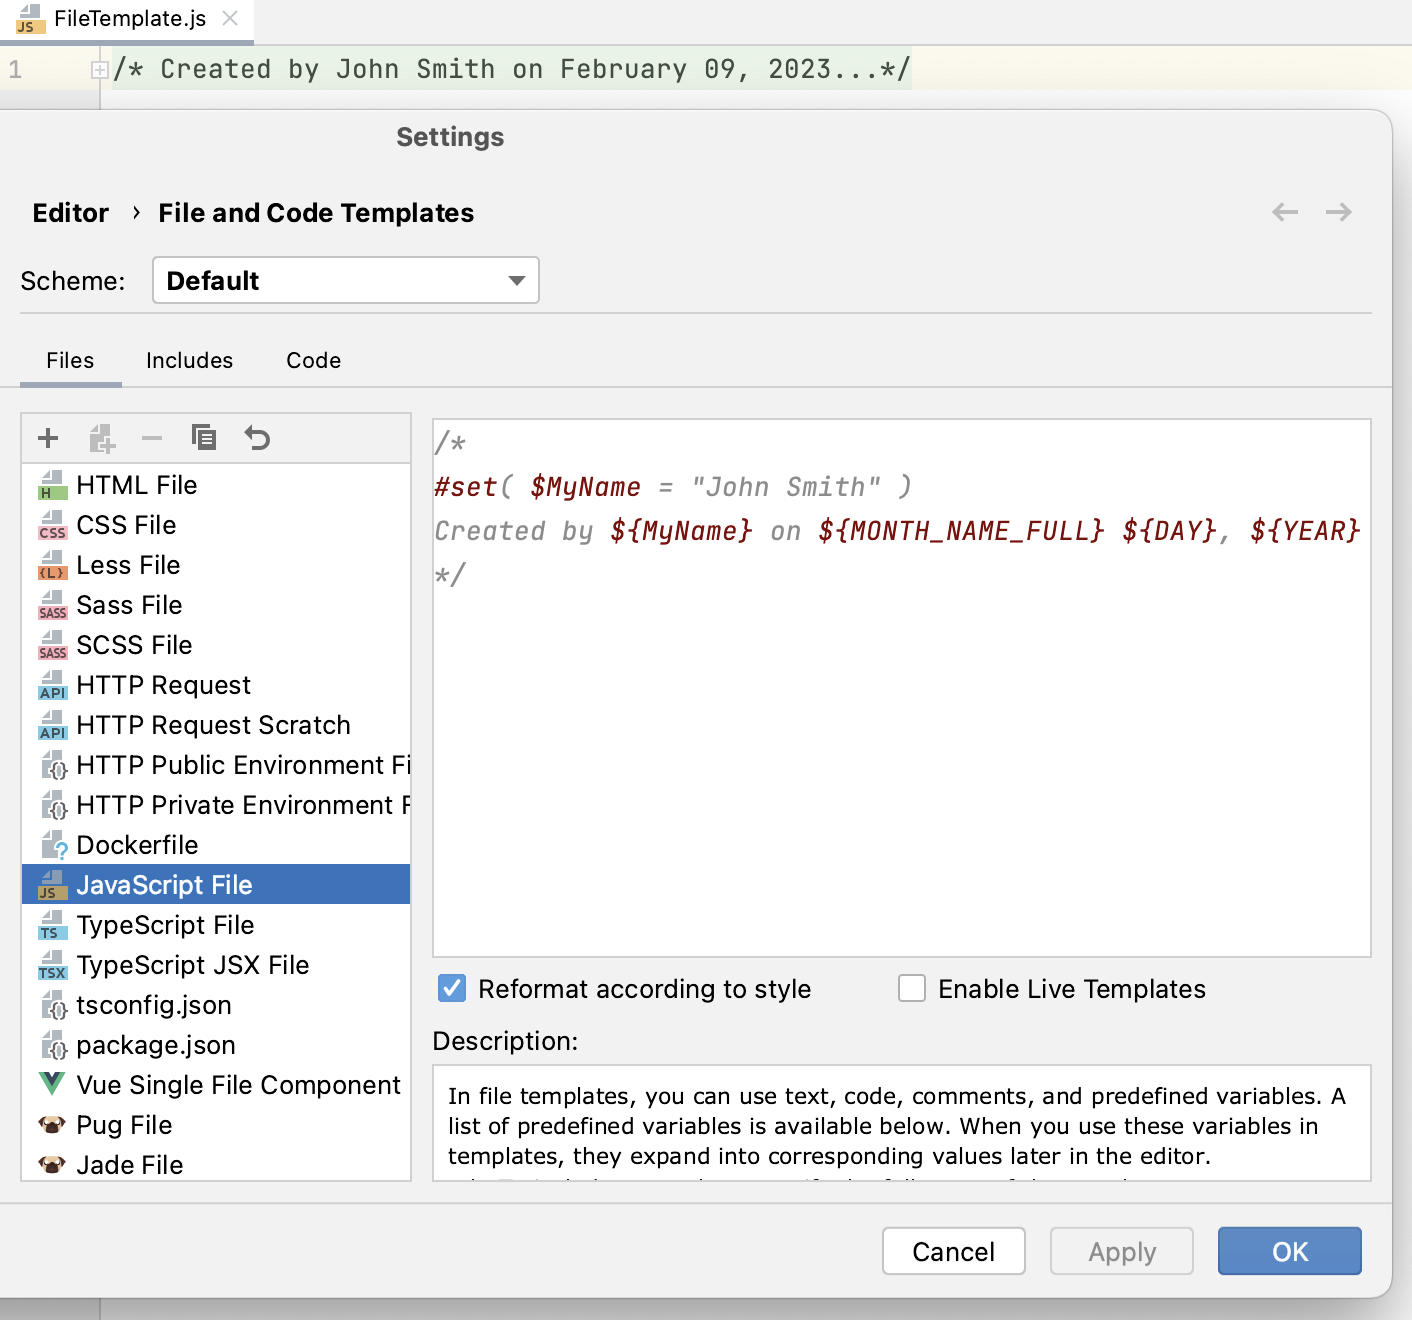Select the Vue Single File Component template
Image resolution: width=1412 pixels, height=1320 pixels.
[239, 1084]
